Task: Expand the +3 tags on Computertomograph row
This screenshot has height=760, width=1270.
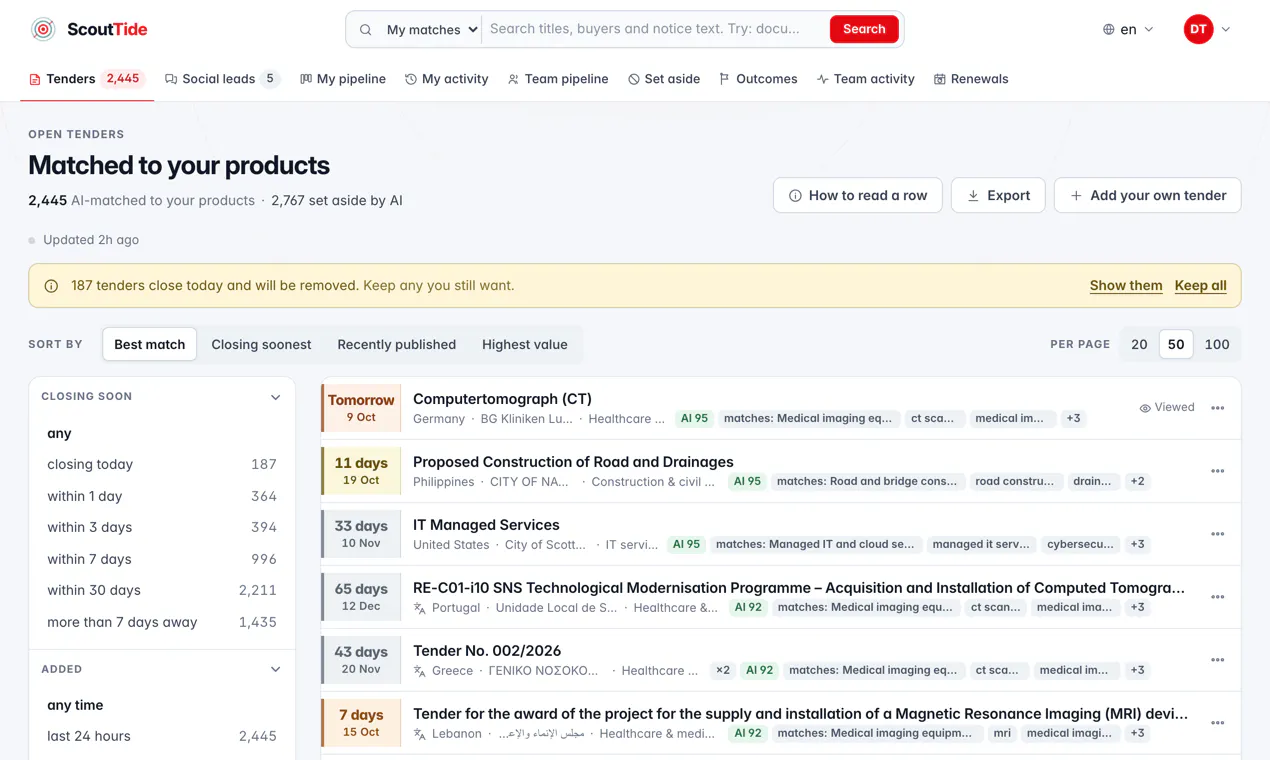Action: (1073, 419)
